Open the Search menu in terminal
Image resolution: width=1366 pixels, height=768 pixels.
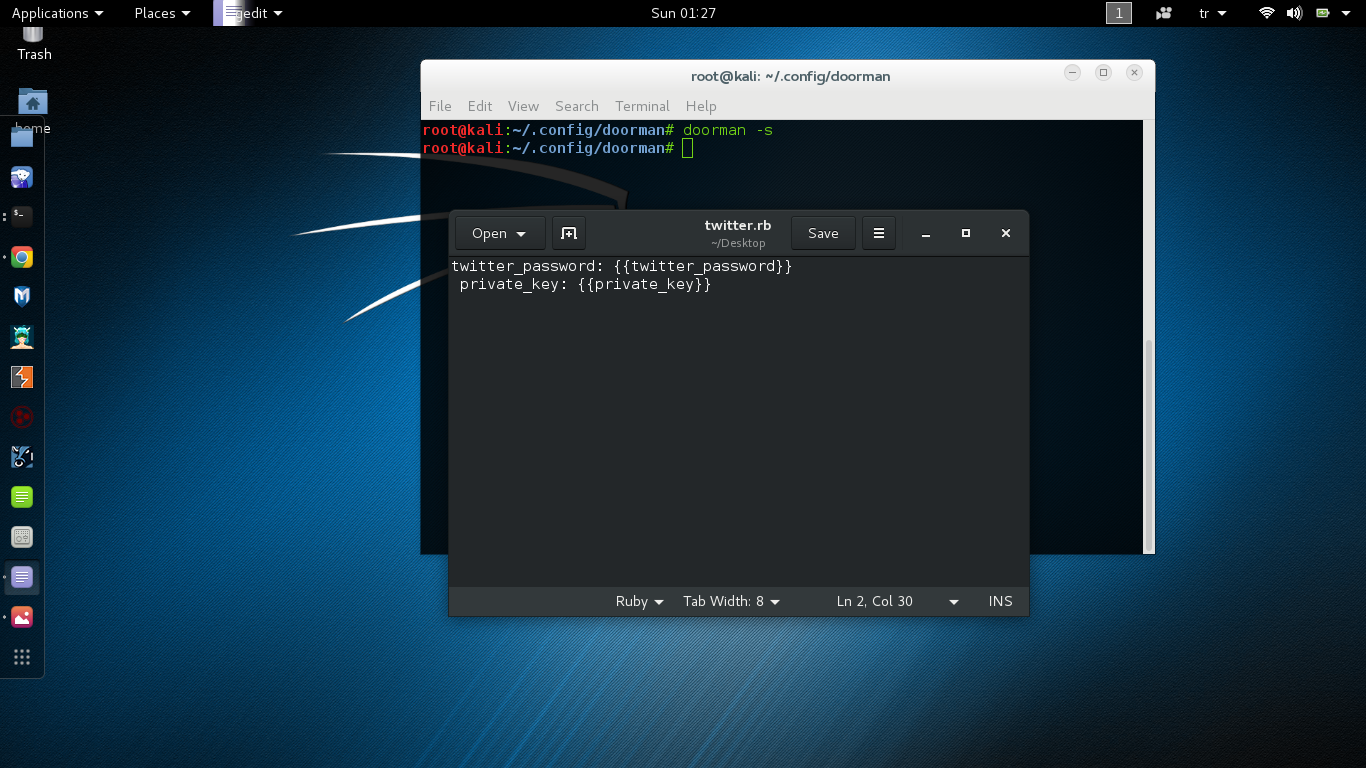[x=576, y=106]
